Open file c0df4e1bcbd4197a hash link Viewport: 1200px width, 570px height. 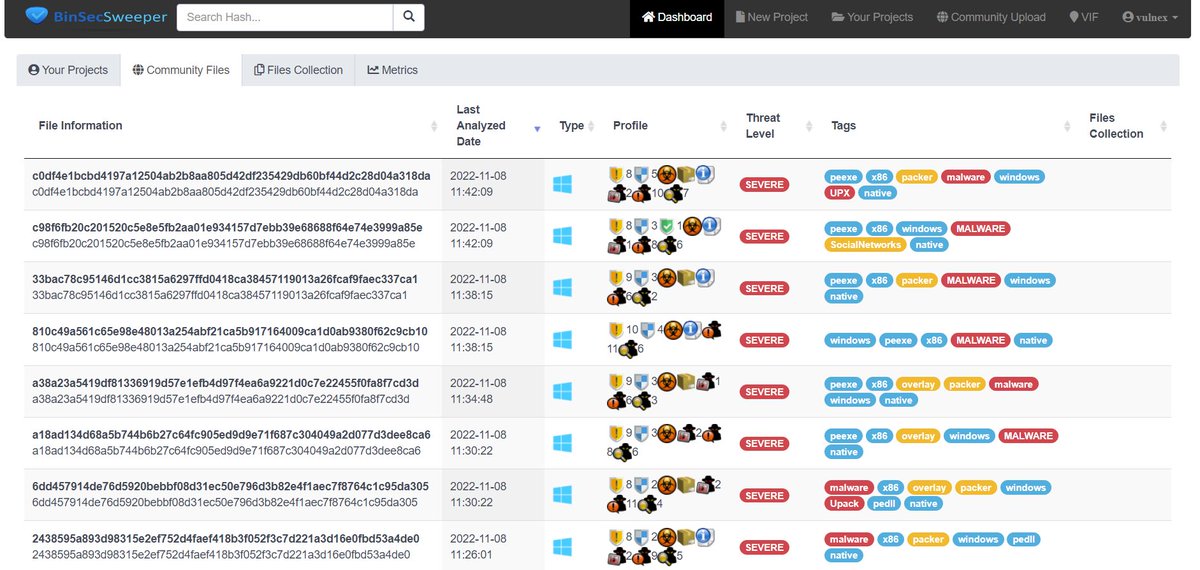[x=231, y=176]
